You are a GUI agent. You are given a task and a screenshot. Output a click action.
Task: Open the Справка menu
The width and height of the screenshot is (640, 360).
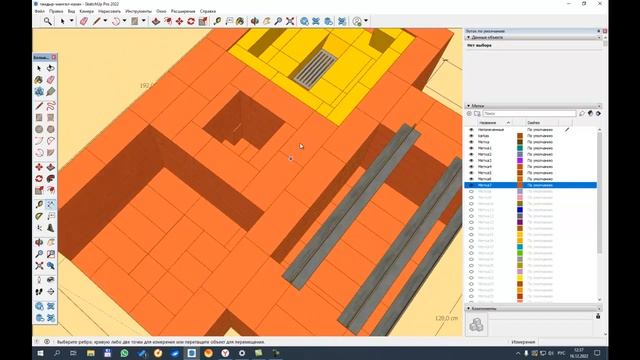tap(208, 11)
